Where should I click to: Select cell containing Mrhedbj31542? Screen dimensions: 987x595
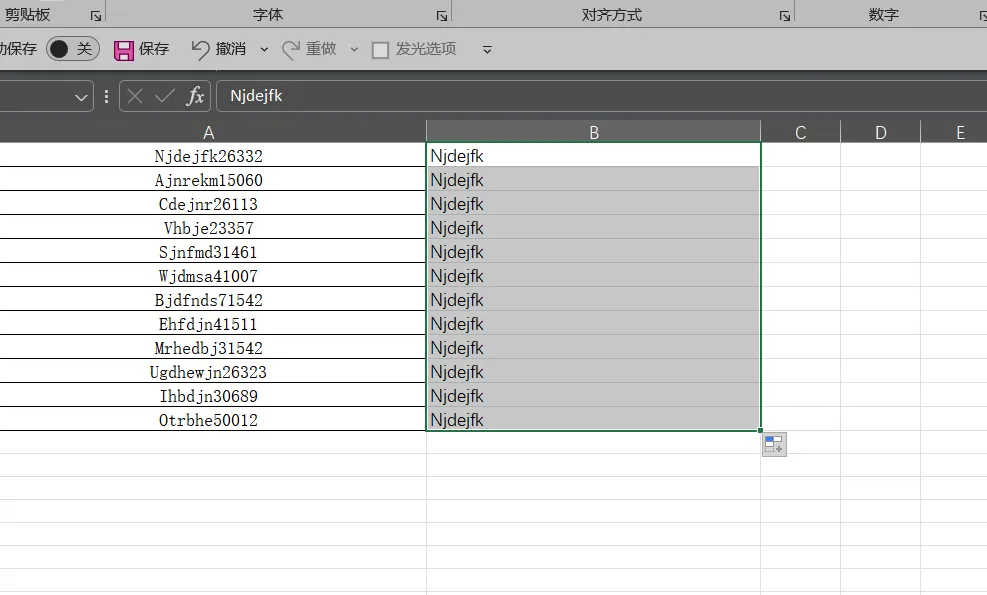pos(213,347)
